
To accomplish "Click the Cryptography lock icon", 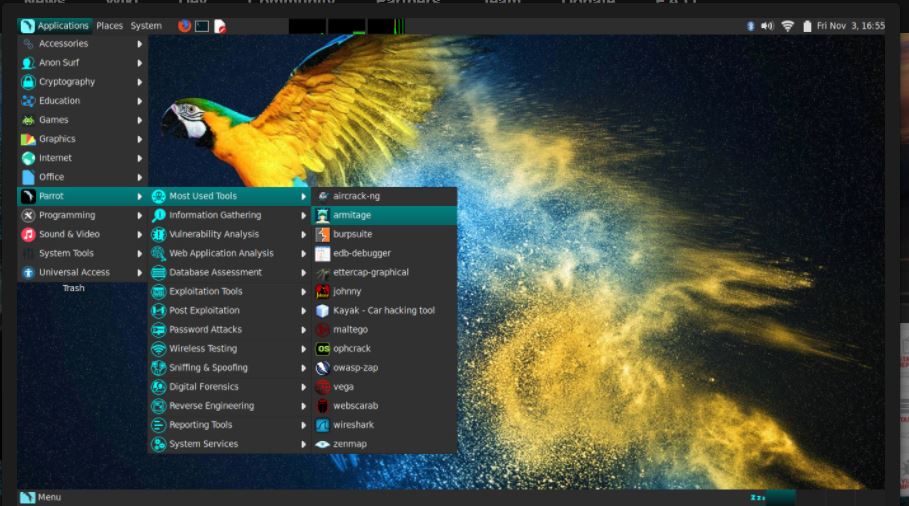I will (28, 82).
